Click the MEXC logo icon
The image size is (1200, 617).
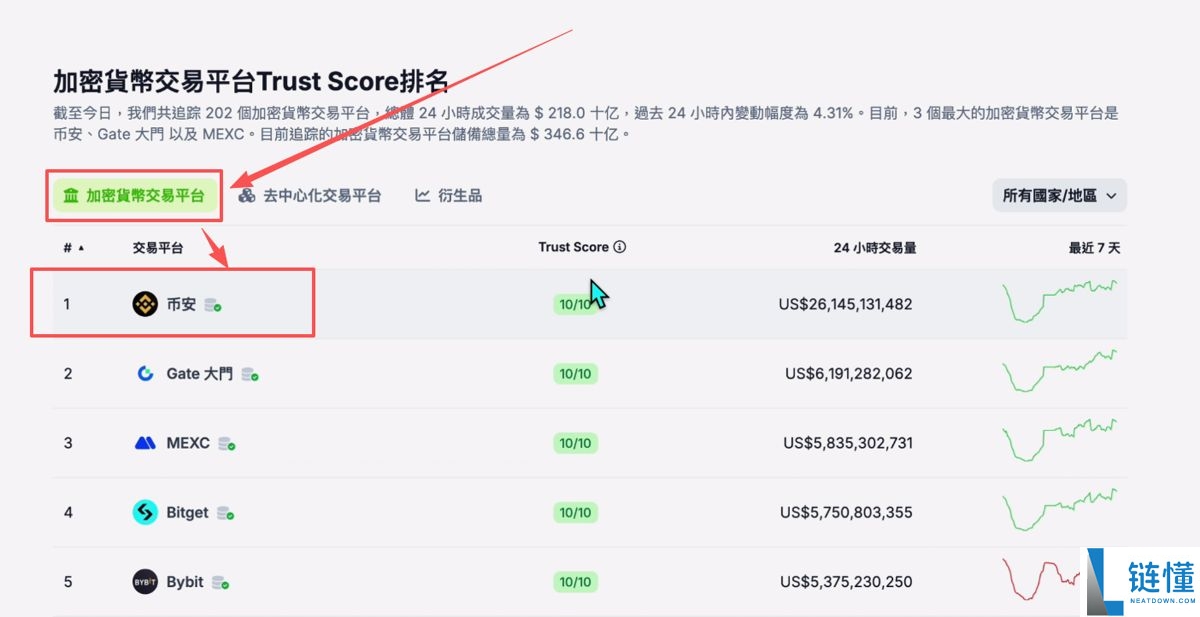coord(145,443)
